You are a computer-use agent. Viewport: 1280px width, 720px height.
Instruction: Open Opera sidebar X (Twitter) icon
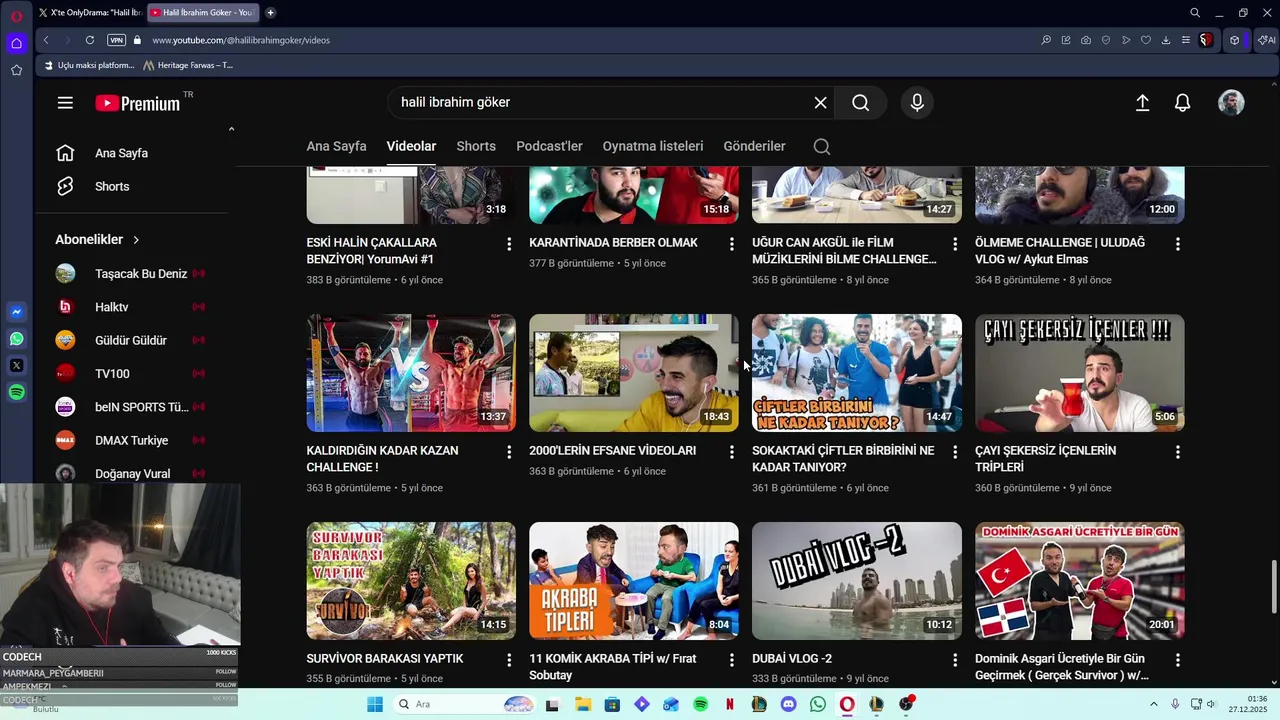17,366
